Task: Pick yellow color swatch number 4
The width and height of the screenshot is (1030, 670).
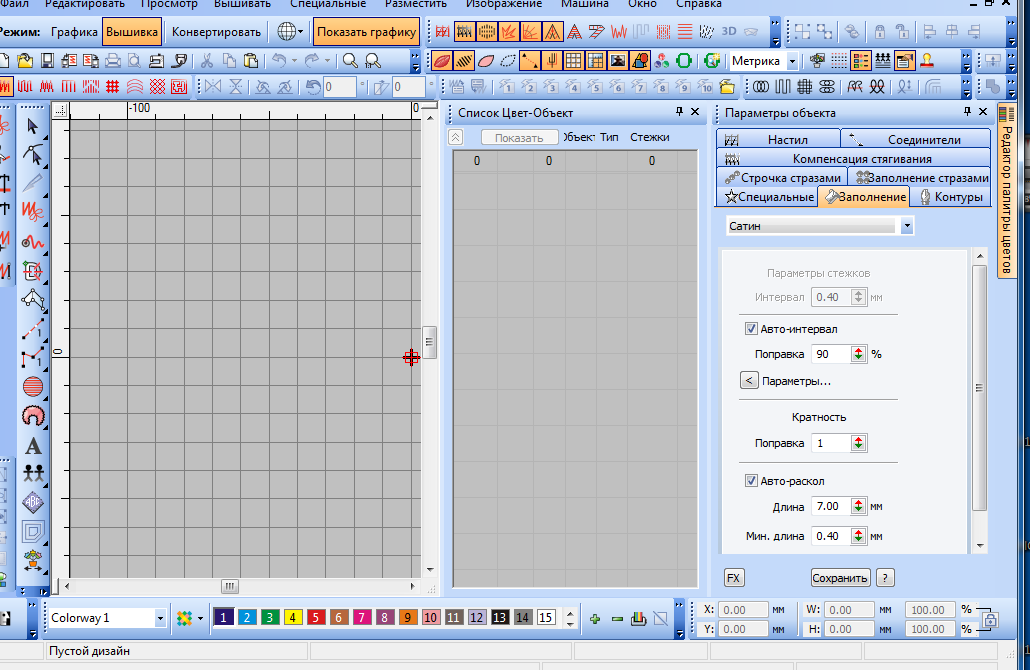Action: (294, 618)
